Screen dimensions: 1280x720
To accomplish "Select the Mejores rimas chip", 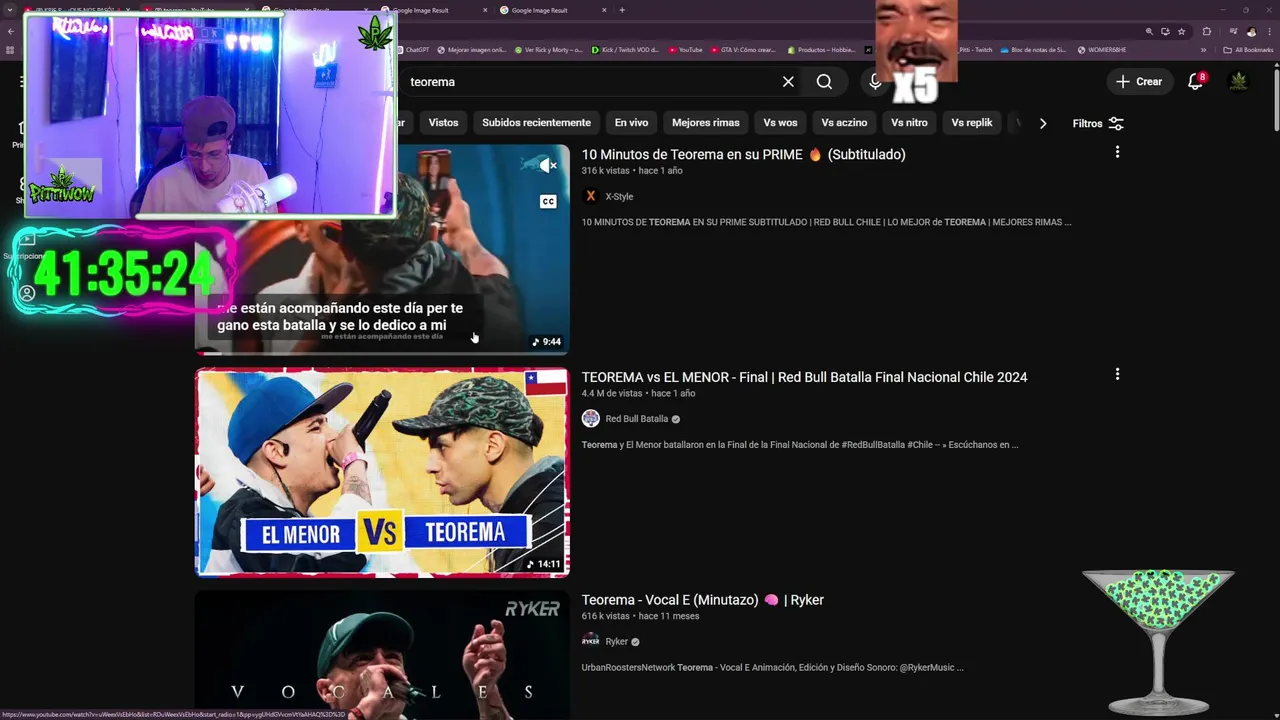I will 705,123.
